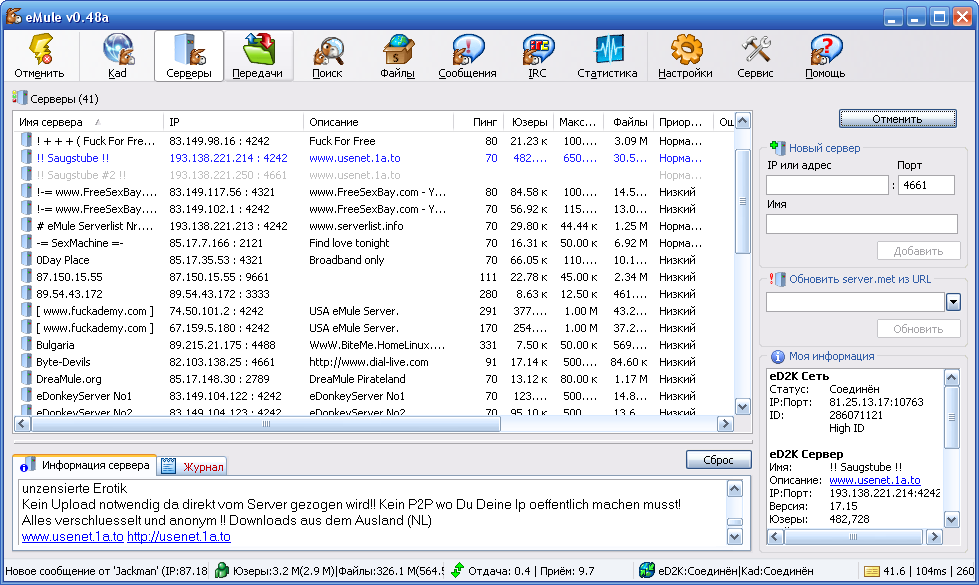Image resolution: width=979 pixels, height=585 pixels.
Task: Click 'Новое сообщение от Jackman' status text
Action: (106, 571)
